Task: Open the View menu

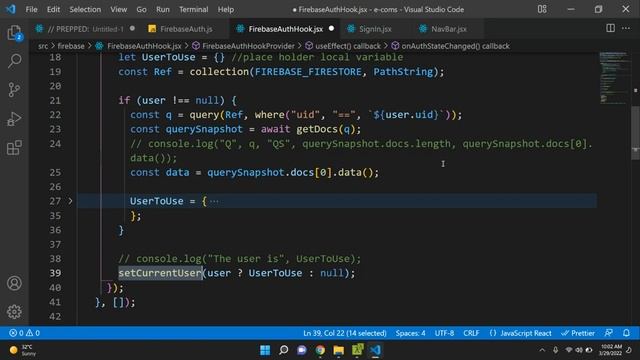Action: click(118, 9)
